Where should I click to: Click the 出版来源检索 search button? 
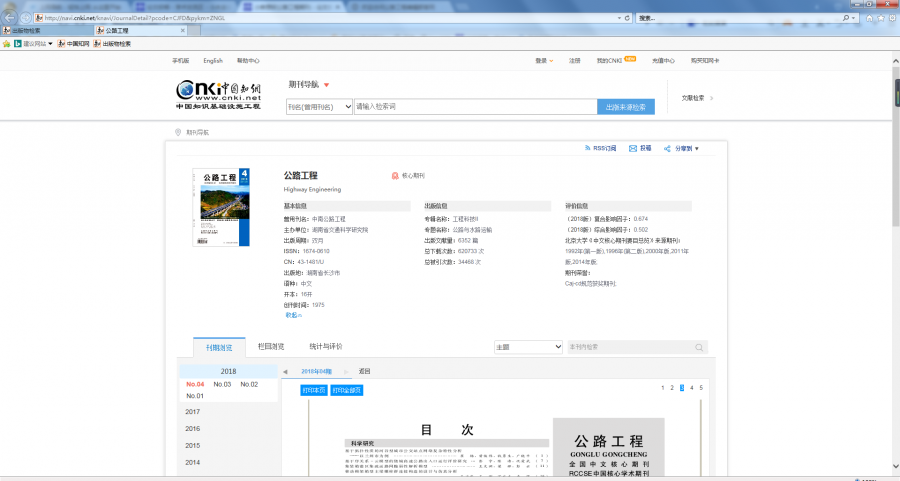tap(626, 106)
